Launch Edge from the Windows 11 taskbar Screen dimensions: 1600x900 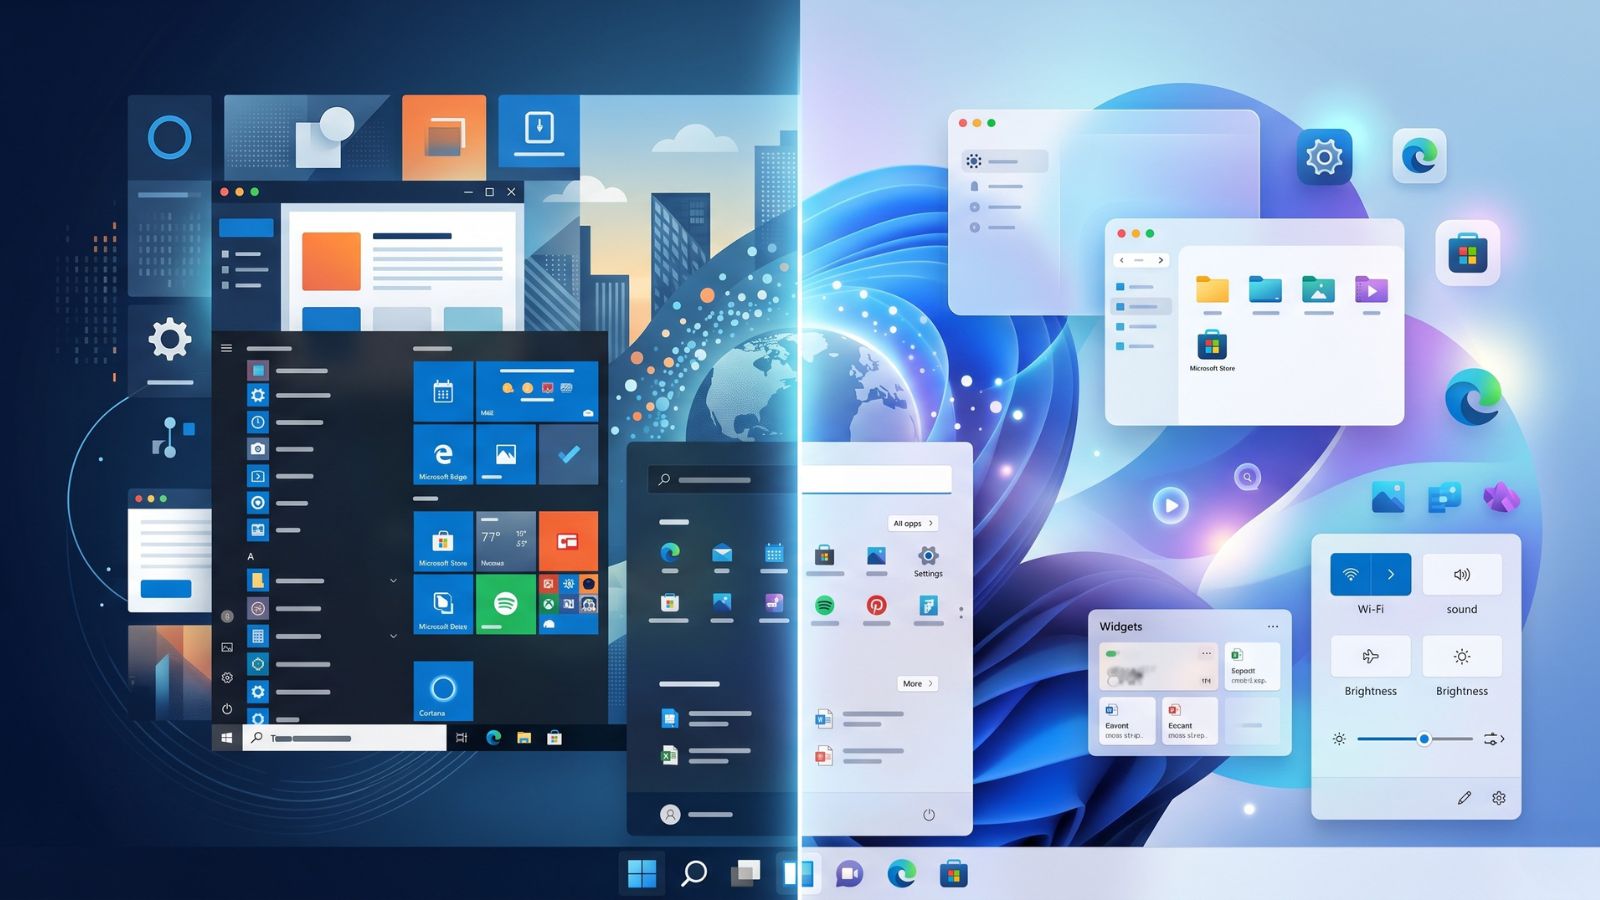(902, 874)
